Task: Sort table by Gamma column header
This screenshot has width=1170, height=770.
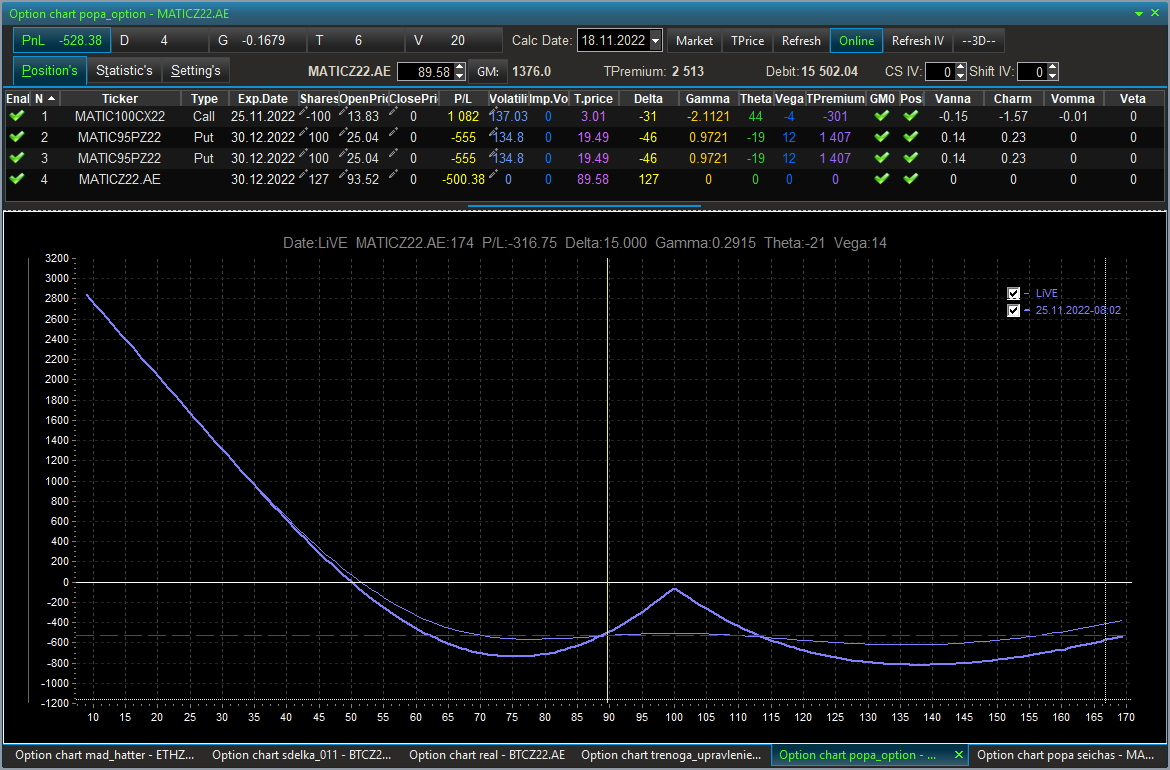Action: (x=707, y=98)
